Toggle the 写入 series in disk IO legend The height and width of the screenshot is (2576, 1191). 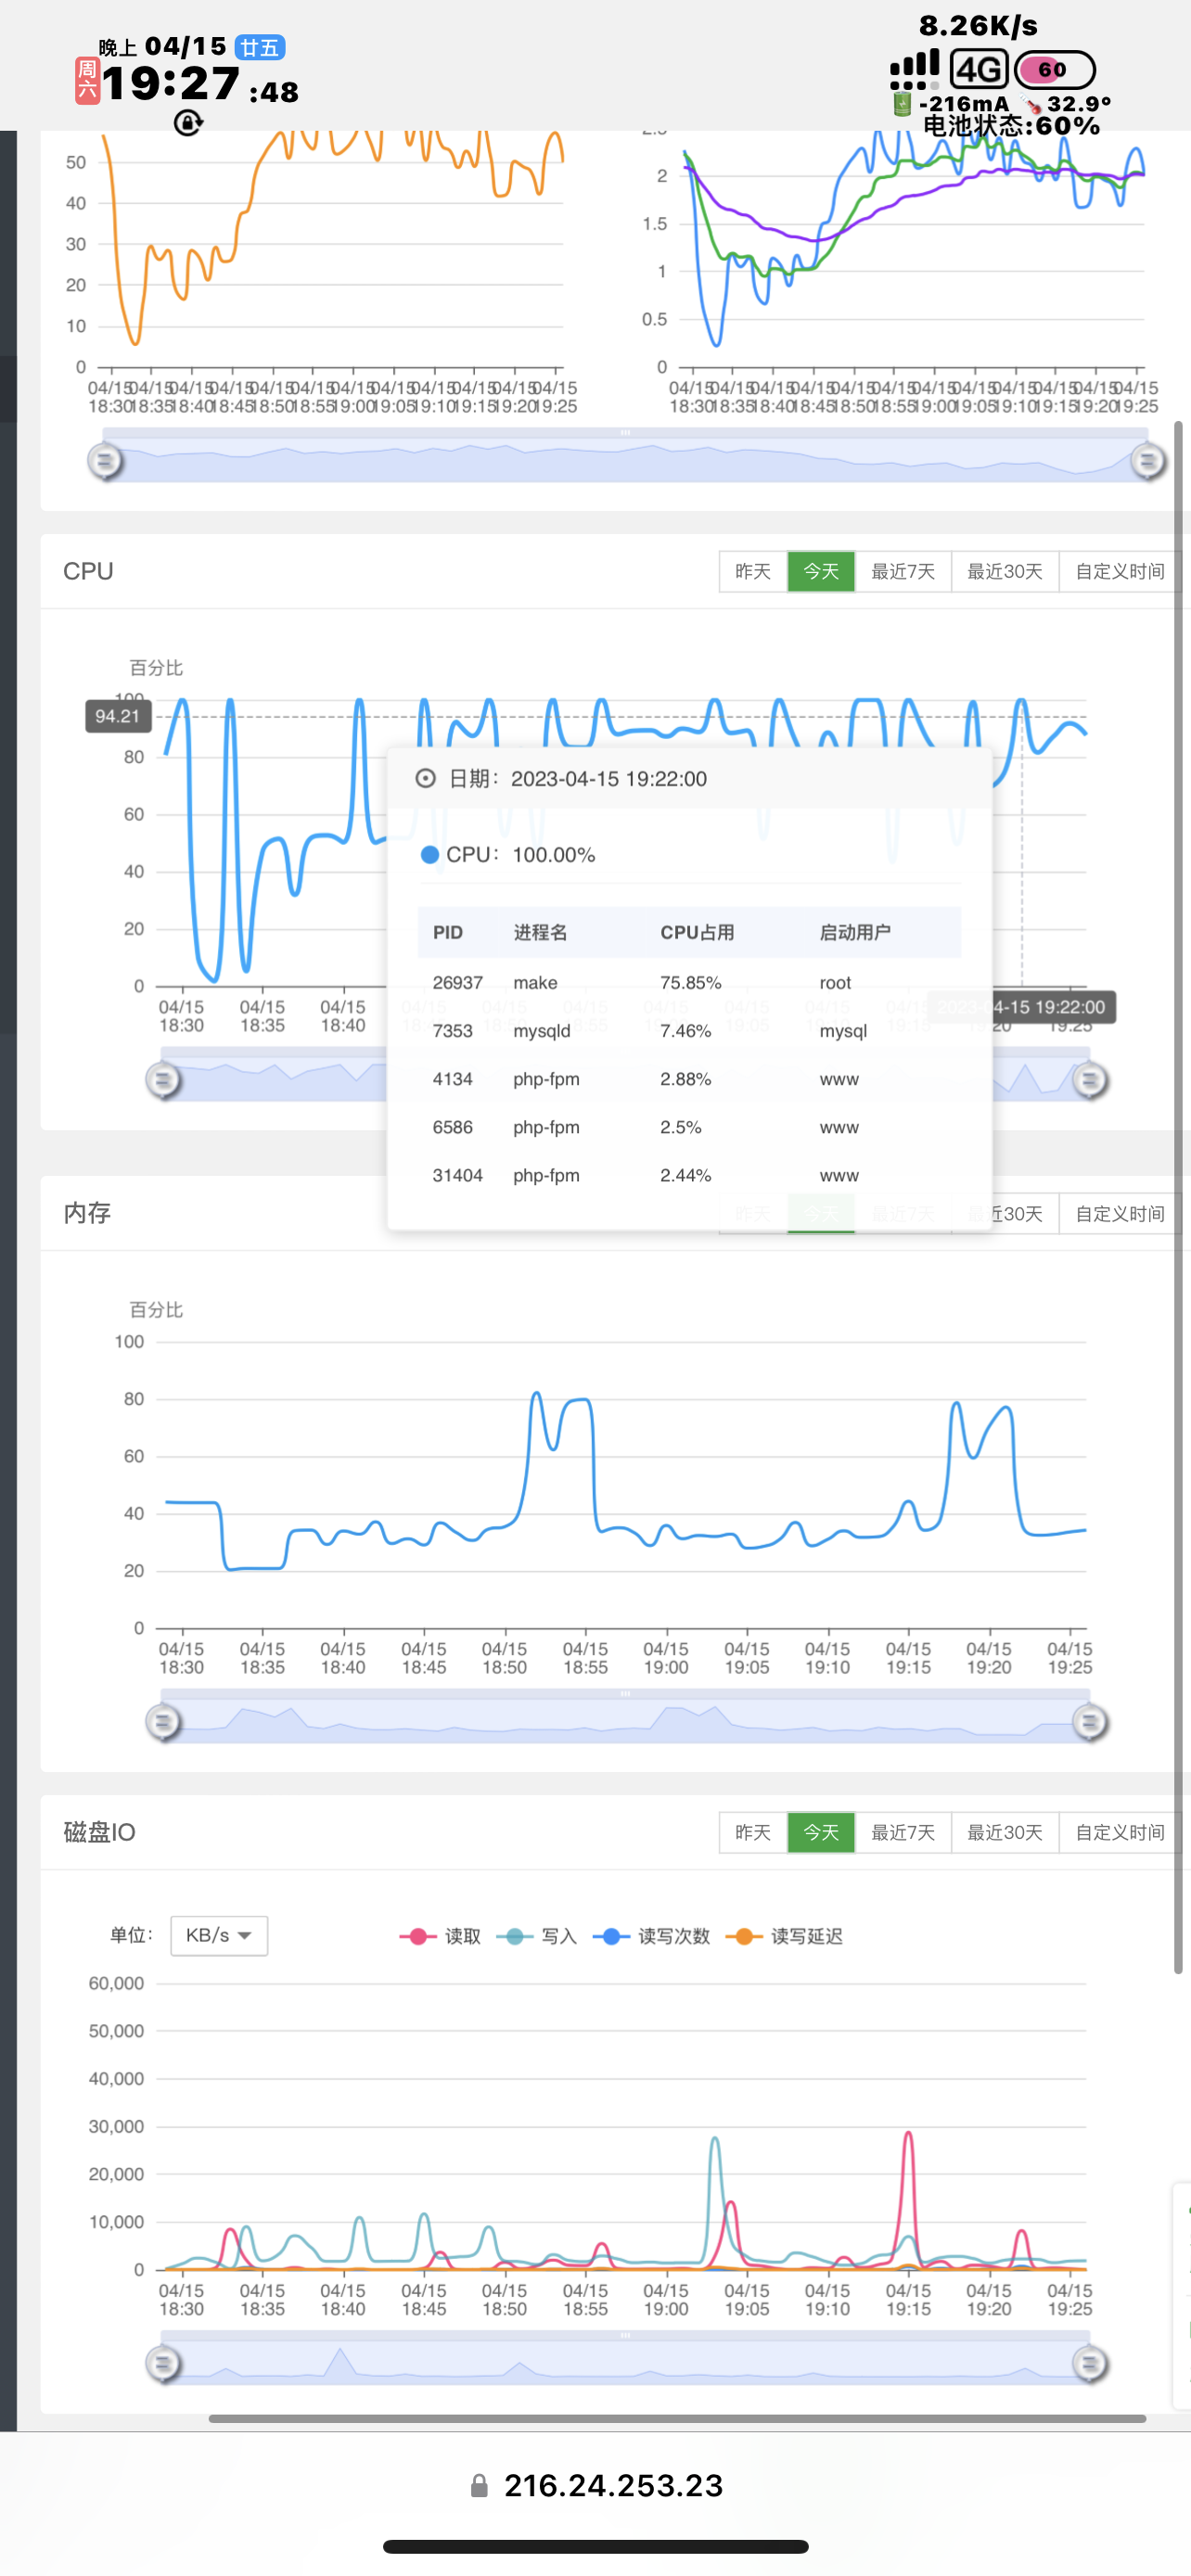pyautogui.click(x=537, y=1936)
